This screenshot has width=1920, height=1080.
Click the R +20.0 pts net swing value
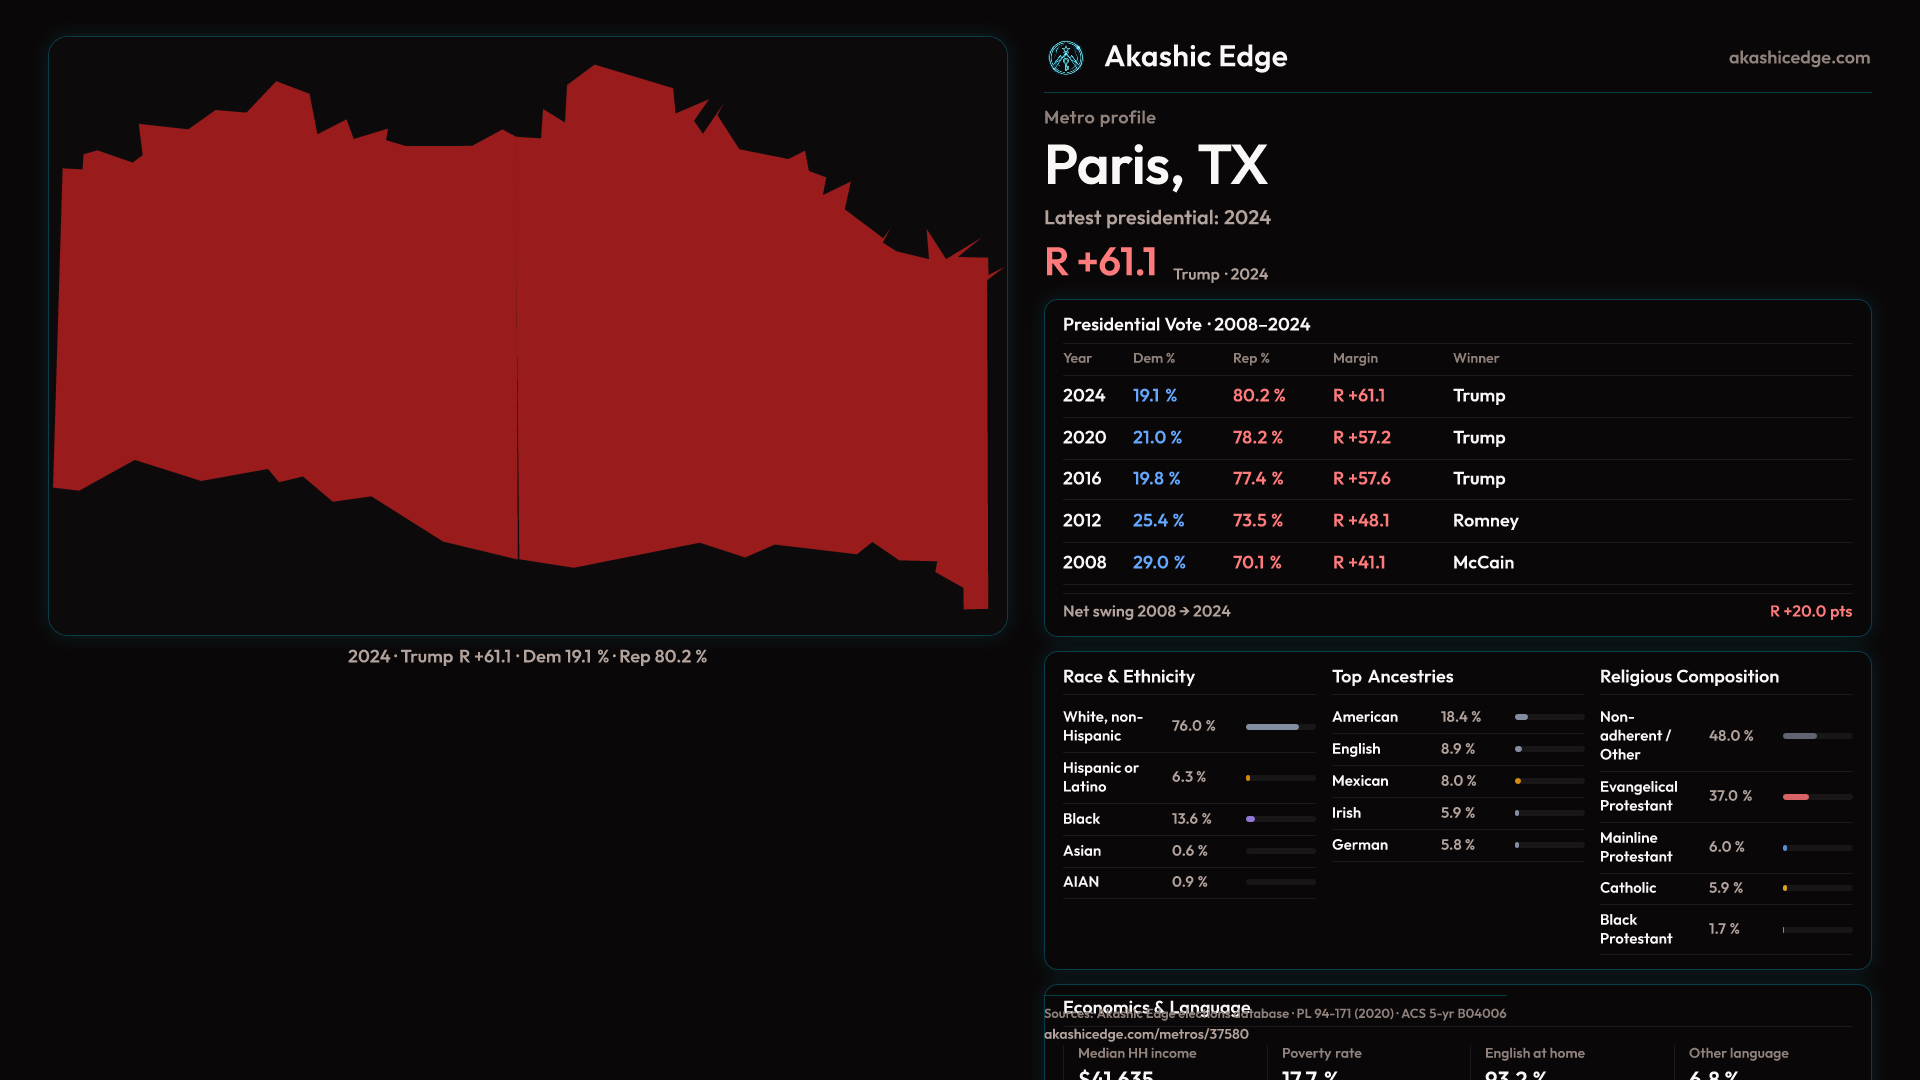click(1810, 611)
